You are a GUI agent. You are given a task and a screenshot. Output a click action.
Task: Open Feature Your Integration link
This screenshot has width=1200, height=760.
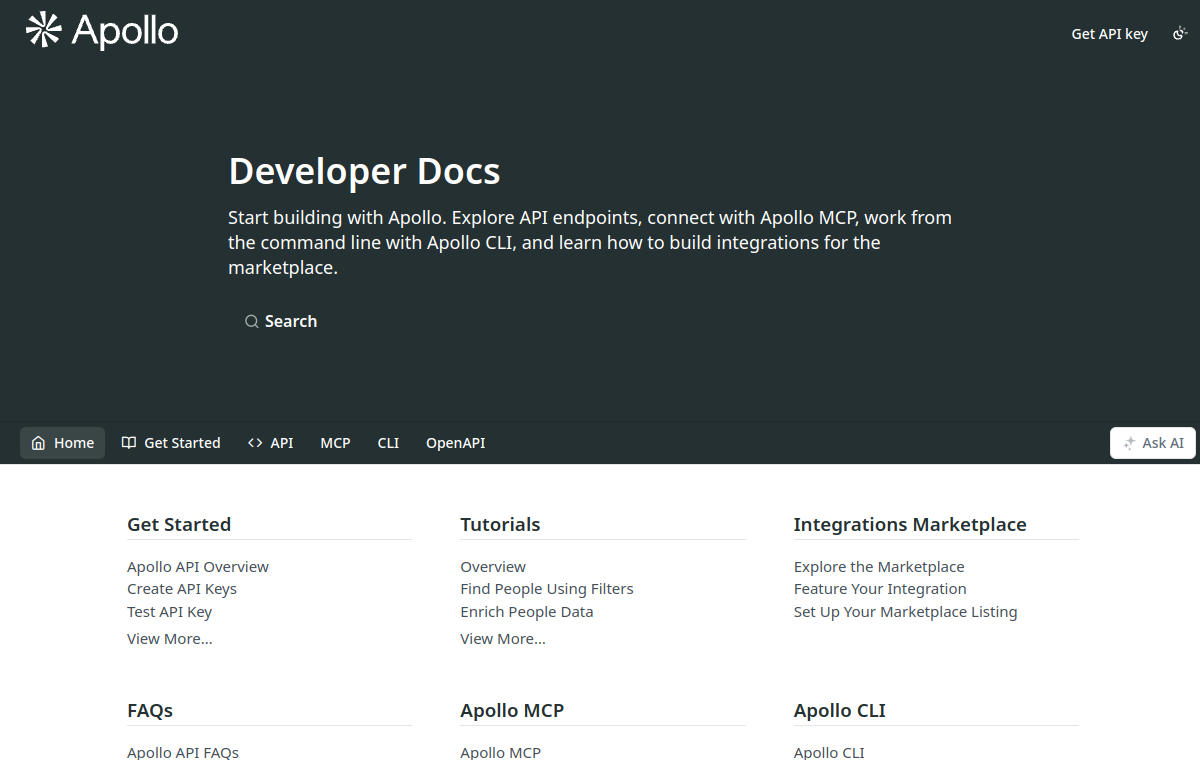(x=880, y=589)
